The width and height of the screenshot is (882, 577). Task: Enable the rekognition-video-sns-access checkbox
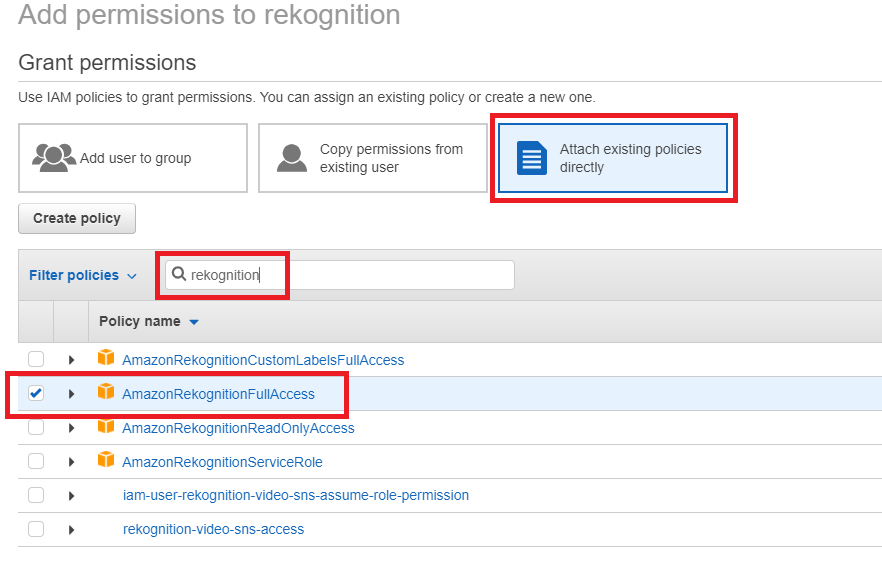click(36, 529)
